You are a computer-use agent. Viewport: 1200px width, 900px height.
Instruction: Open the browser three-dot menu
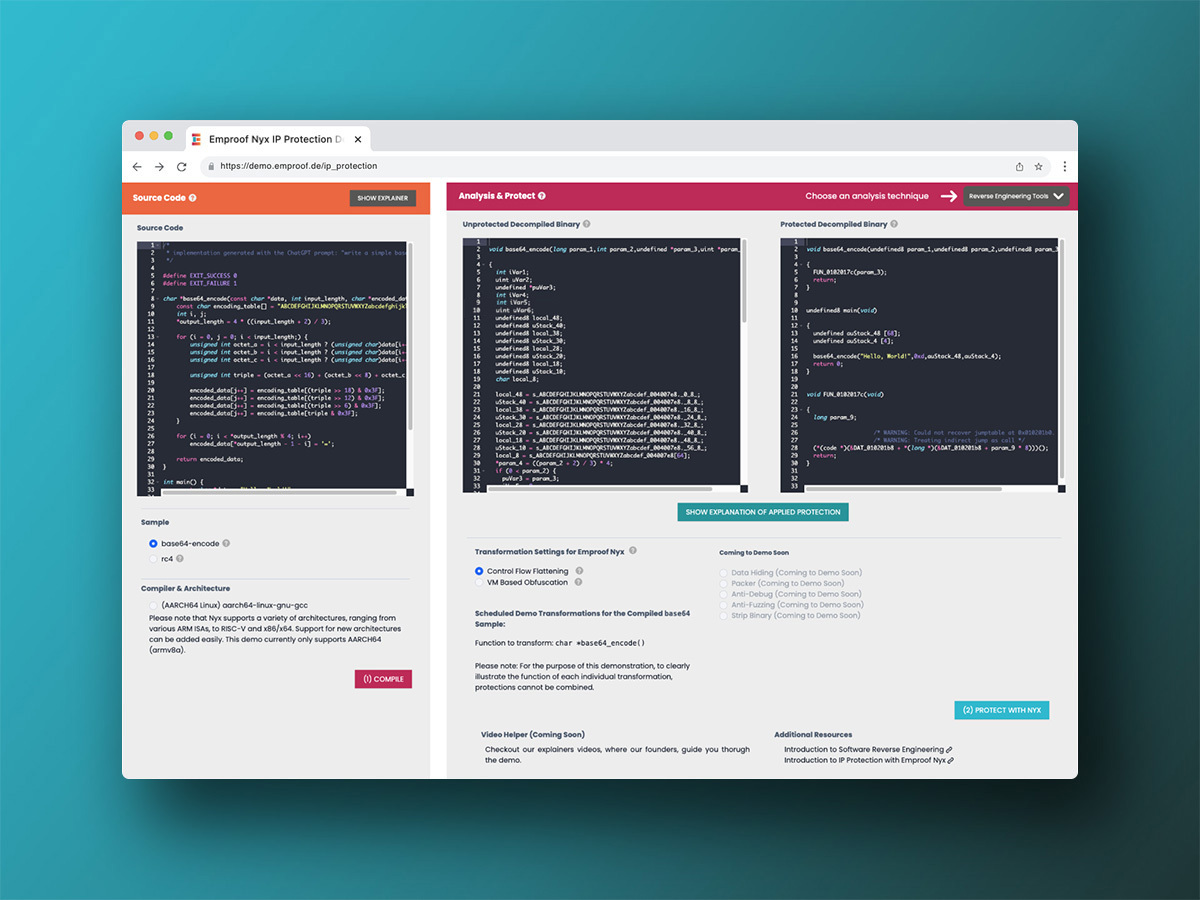click(x=1064, y=166)
